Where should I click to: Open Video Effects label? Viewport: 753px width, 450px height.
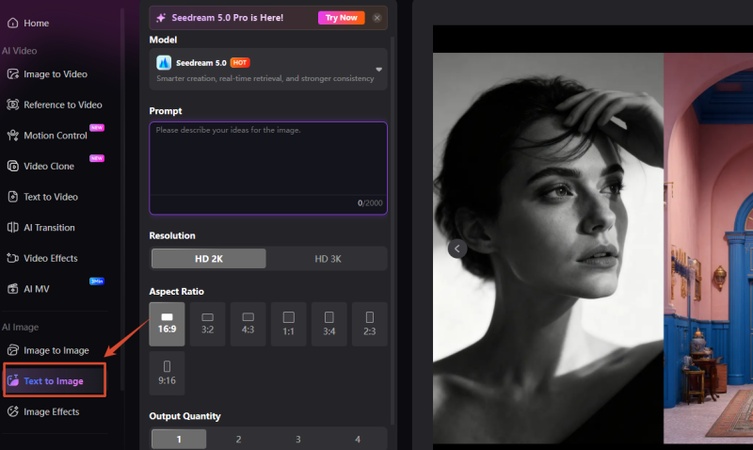click(50, 258)
